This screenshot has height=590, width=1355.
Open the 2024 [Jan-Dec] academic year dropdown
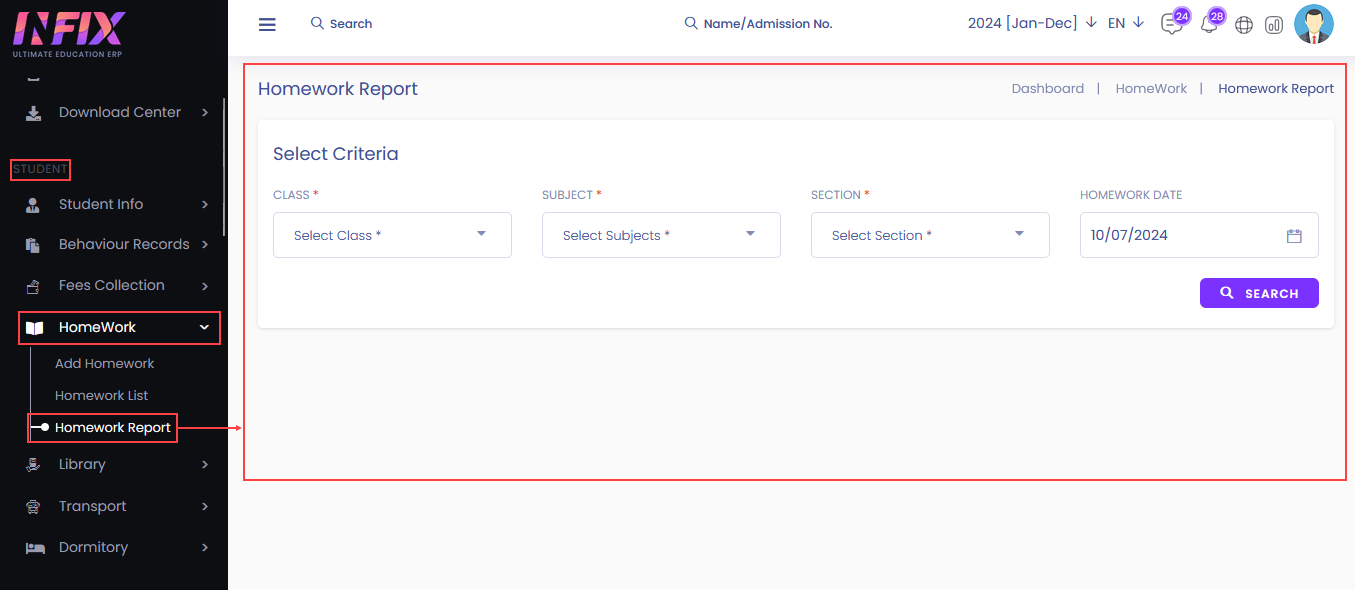1032,23
